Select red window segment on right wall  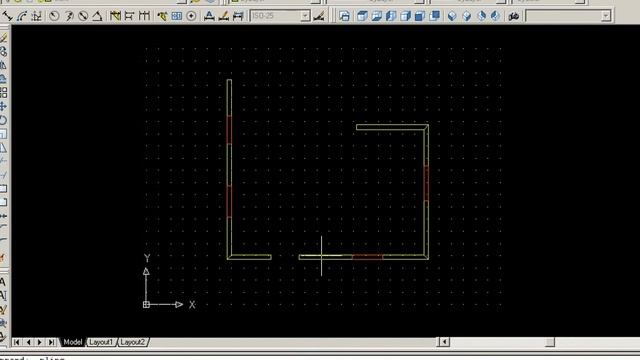426,183
